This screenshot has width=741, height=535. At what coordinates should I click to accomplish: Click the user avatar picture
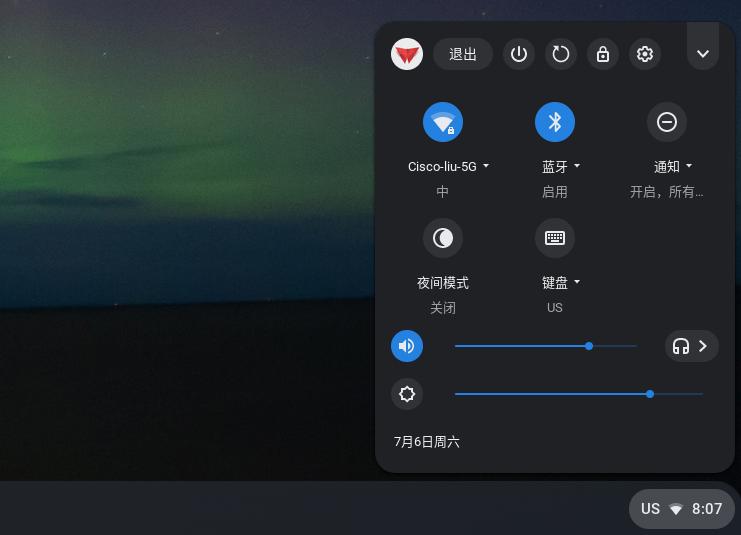pyautogui.click(x=407, y=54)
